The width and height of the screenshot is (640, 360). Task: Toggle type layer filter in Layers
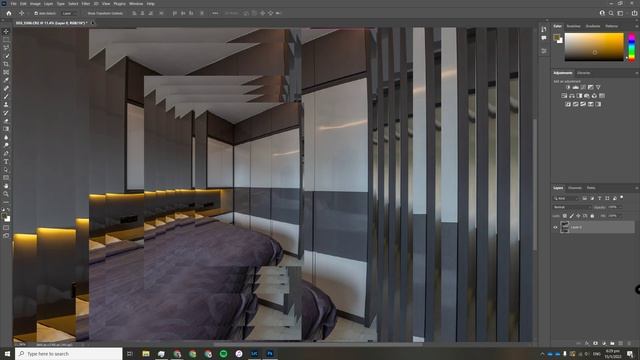[600, 198]
